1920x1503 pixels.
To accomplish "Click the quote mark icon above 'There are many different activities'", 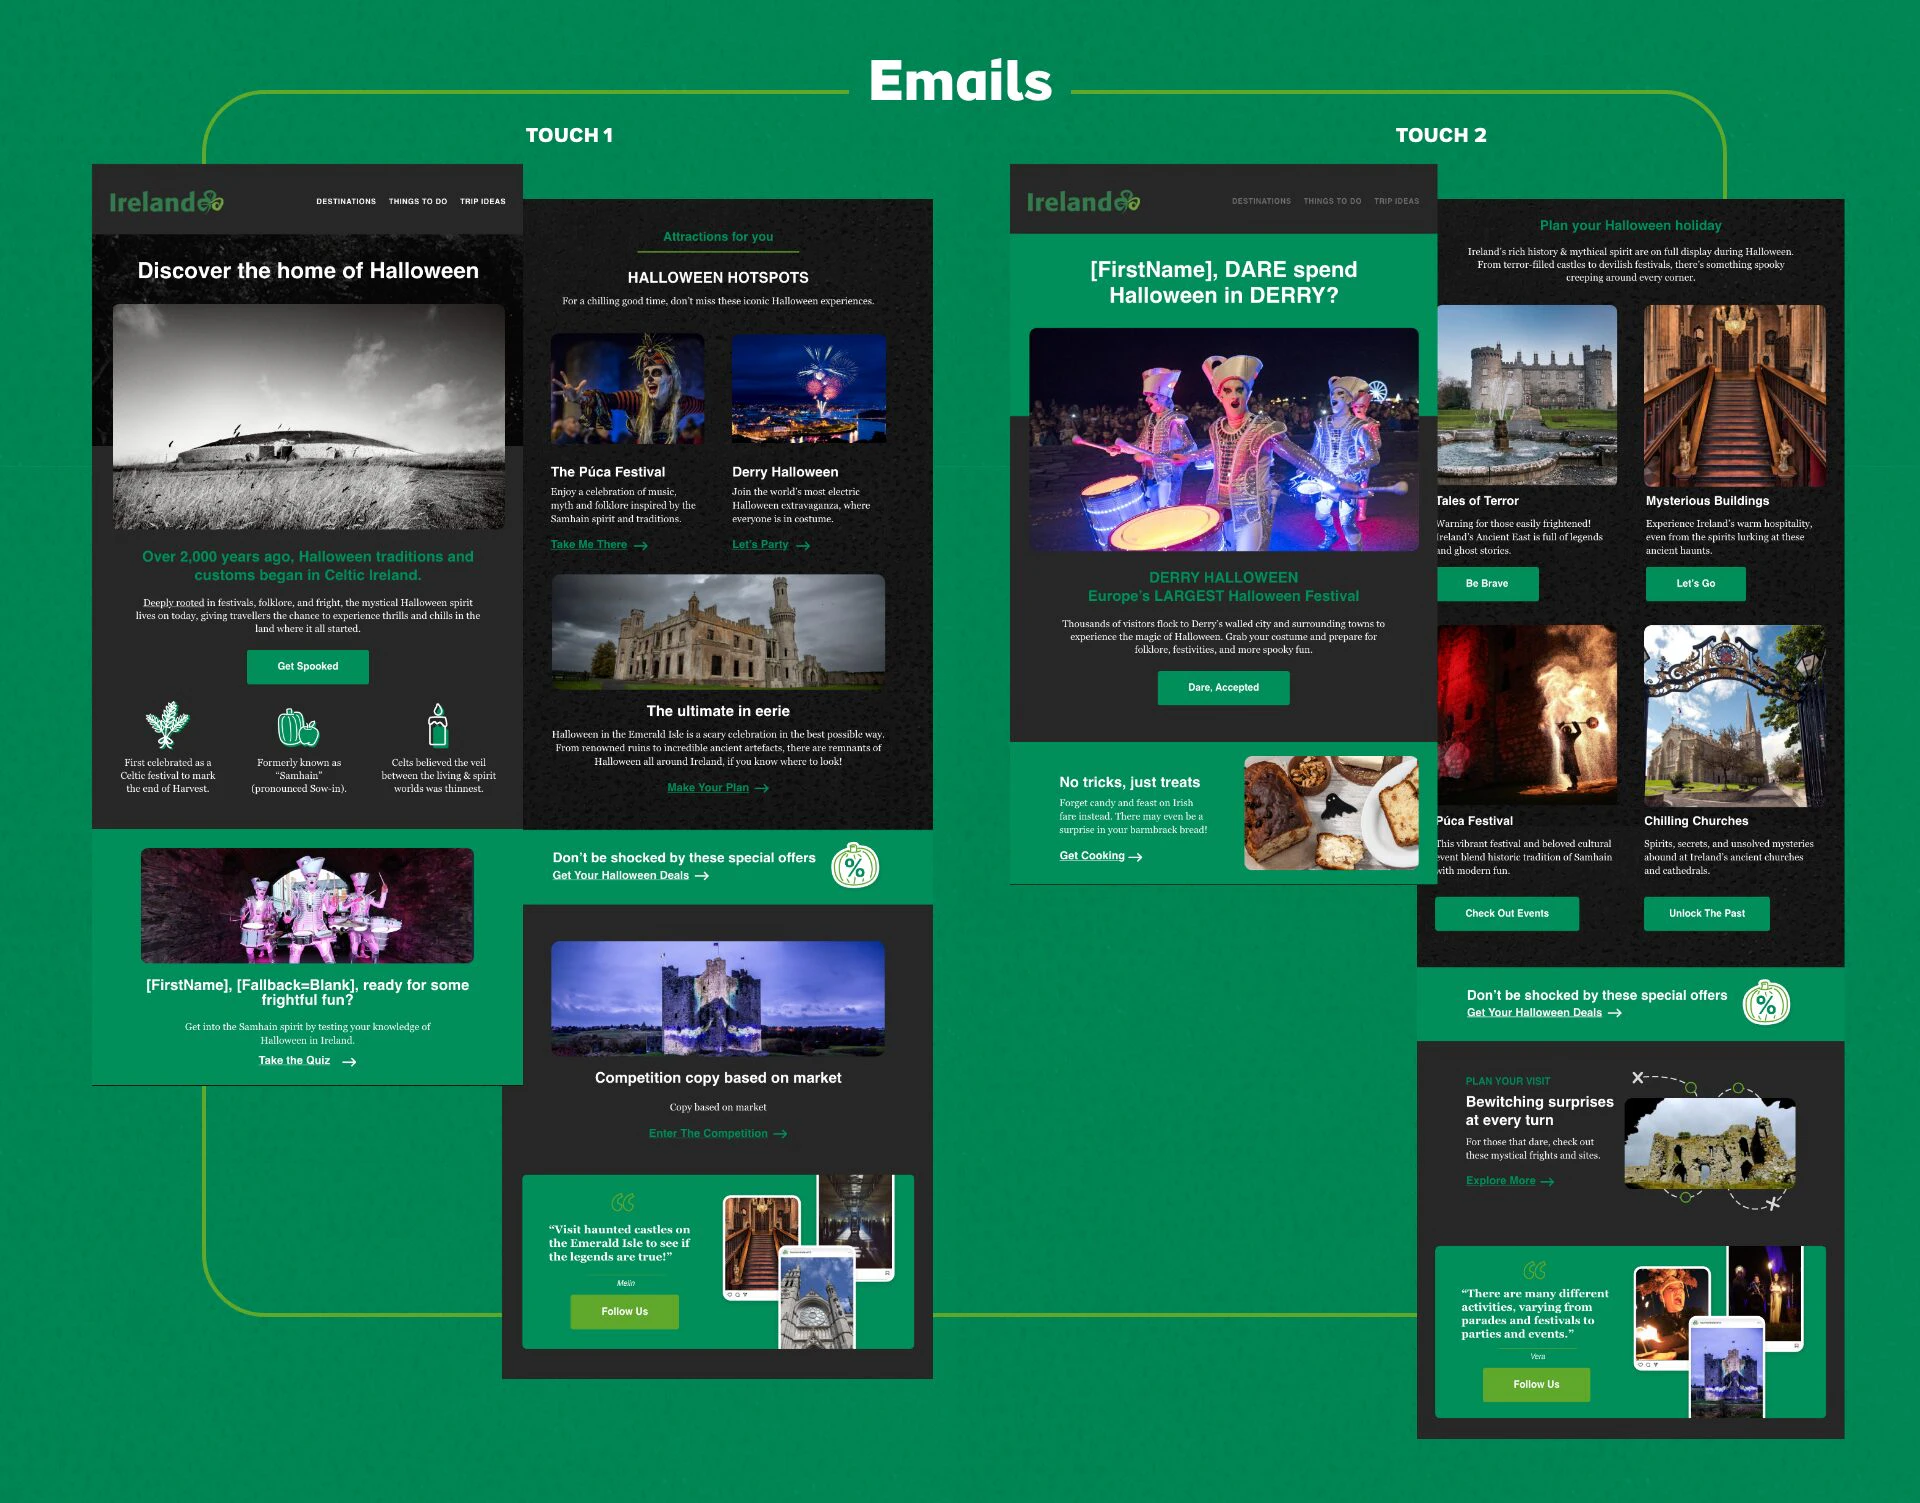I will coord(1535,1270).
